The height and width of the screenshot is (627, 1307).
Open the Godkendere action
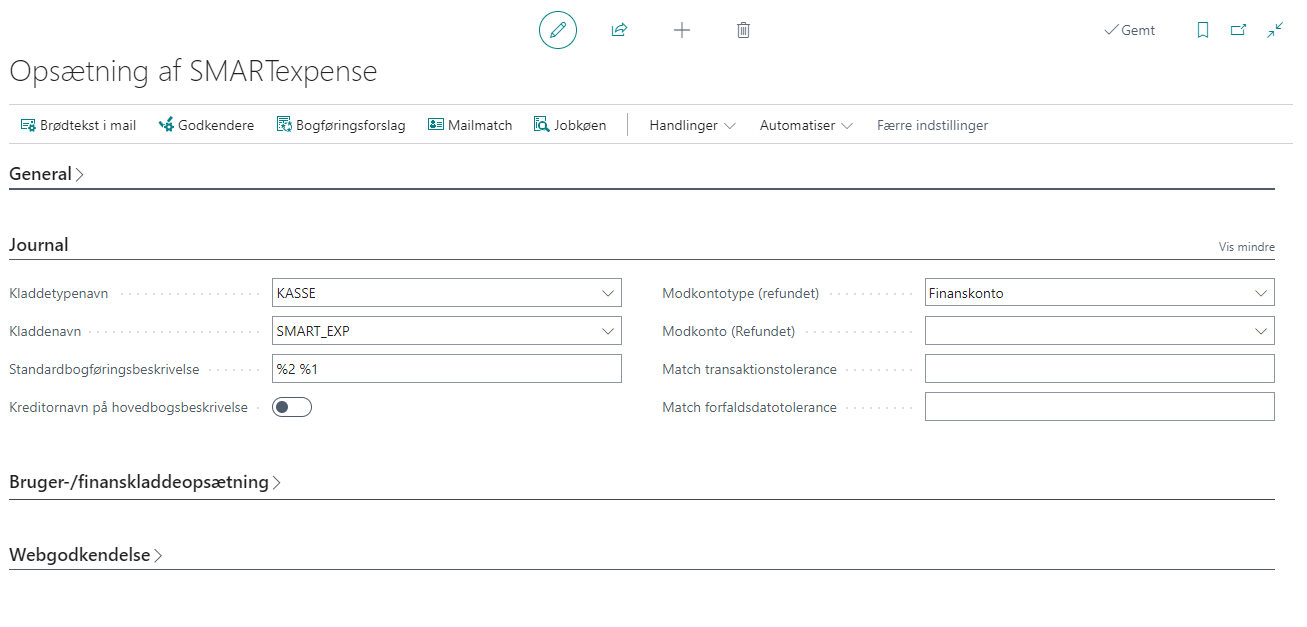(206, 125)
